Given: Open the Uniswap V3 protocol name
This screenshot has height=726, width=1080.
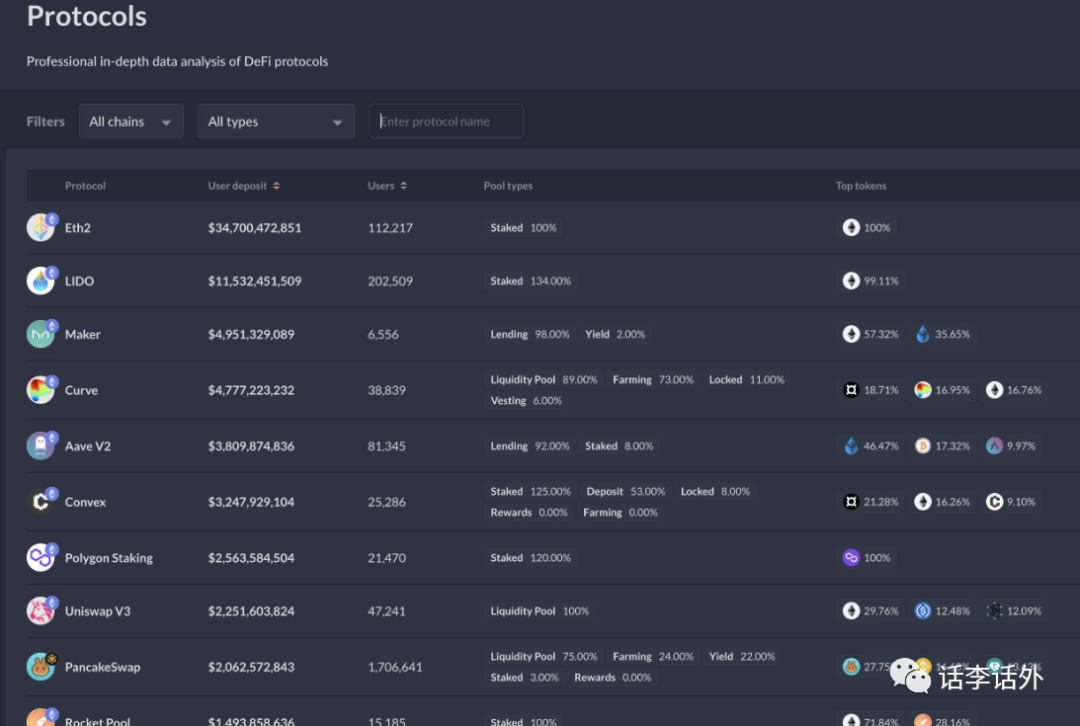Looking at the screenshot, I should click(x=97, y=611).
